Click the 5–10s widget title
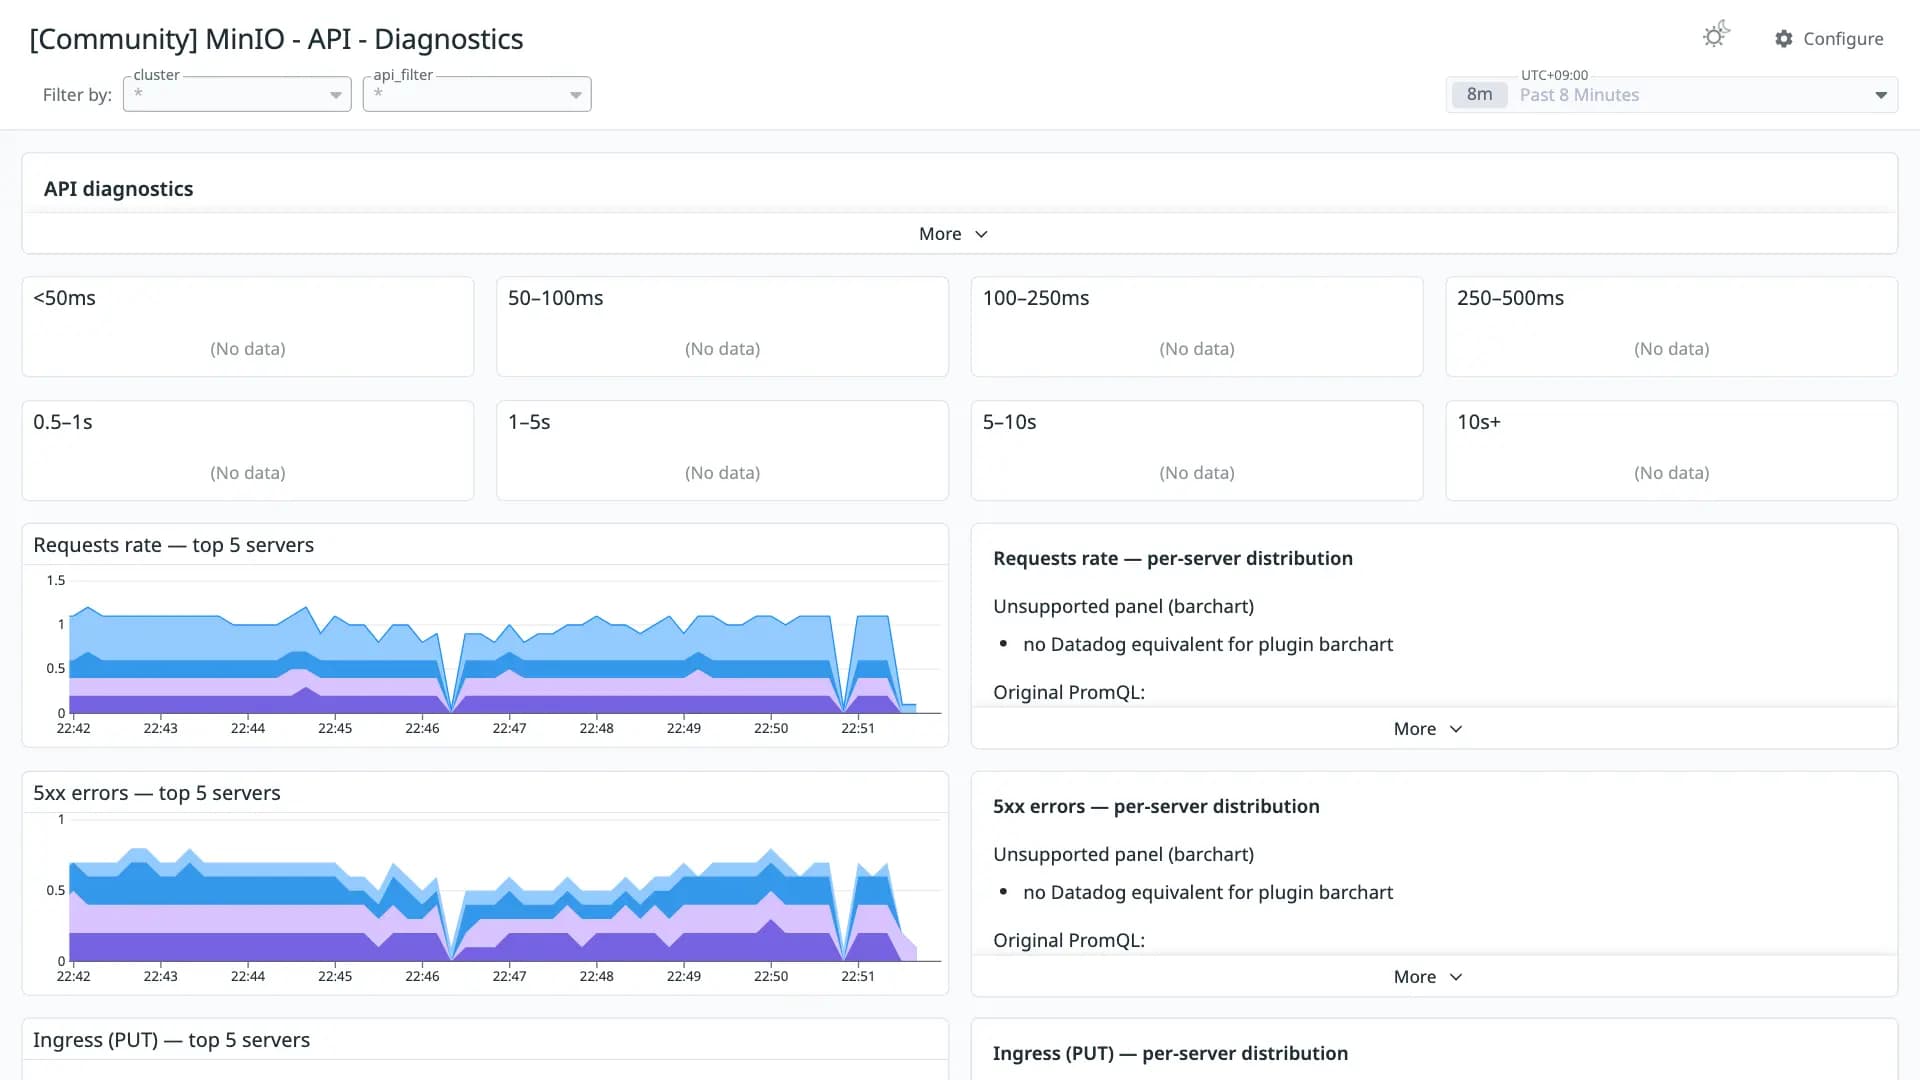Screen dimensions: 1920x1080 pos(1009,422)
